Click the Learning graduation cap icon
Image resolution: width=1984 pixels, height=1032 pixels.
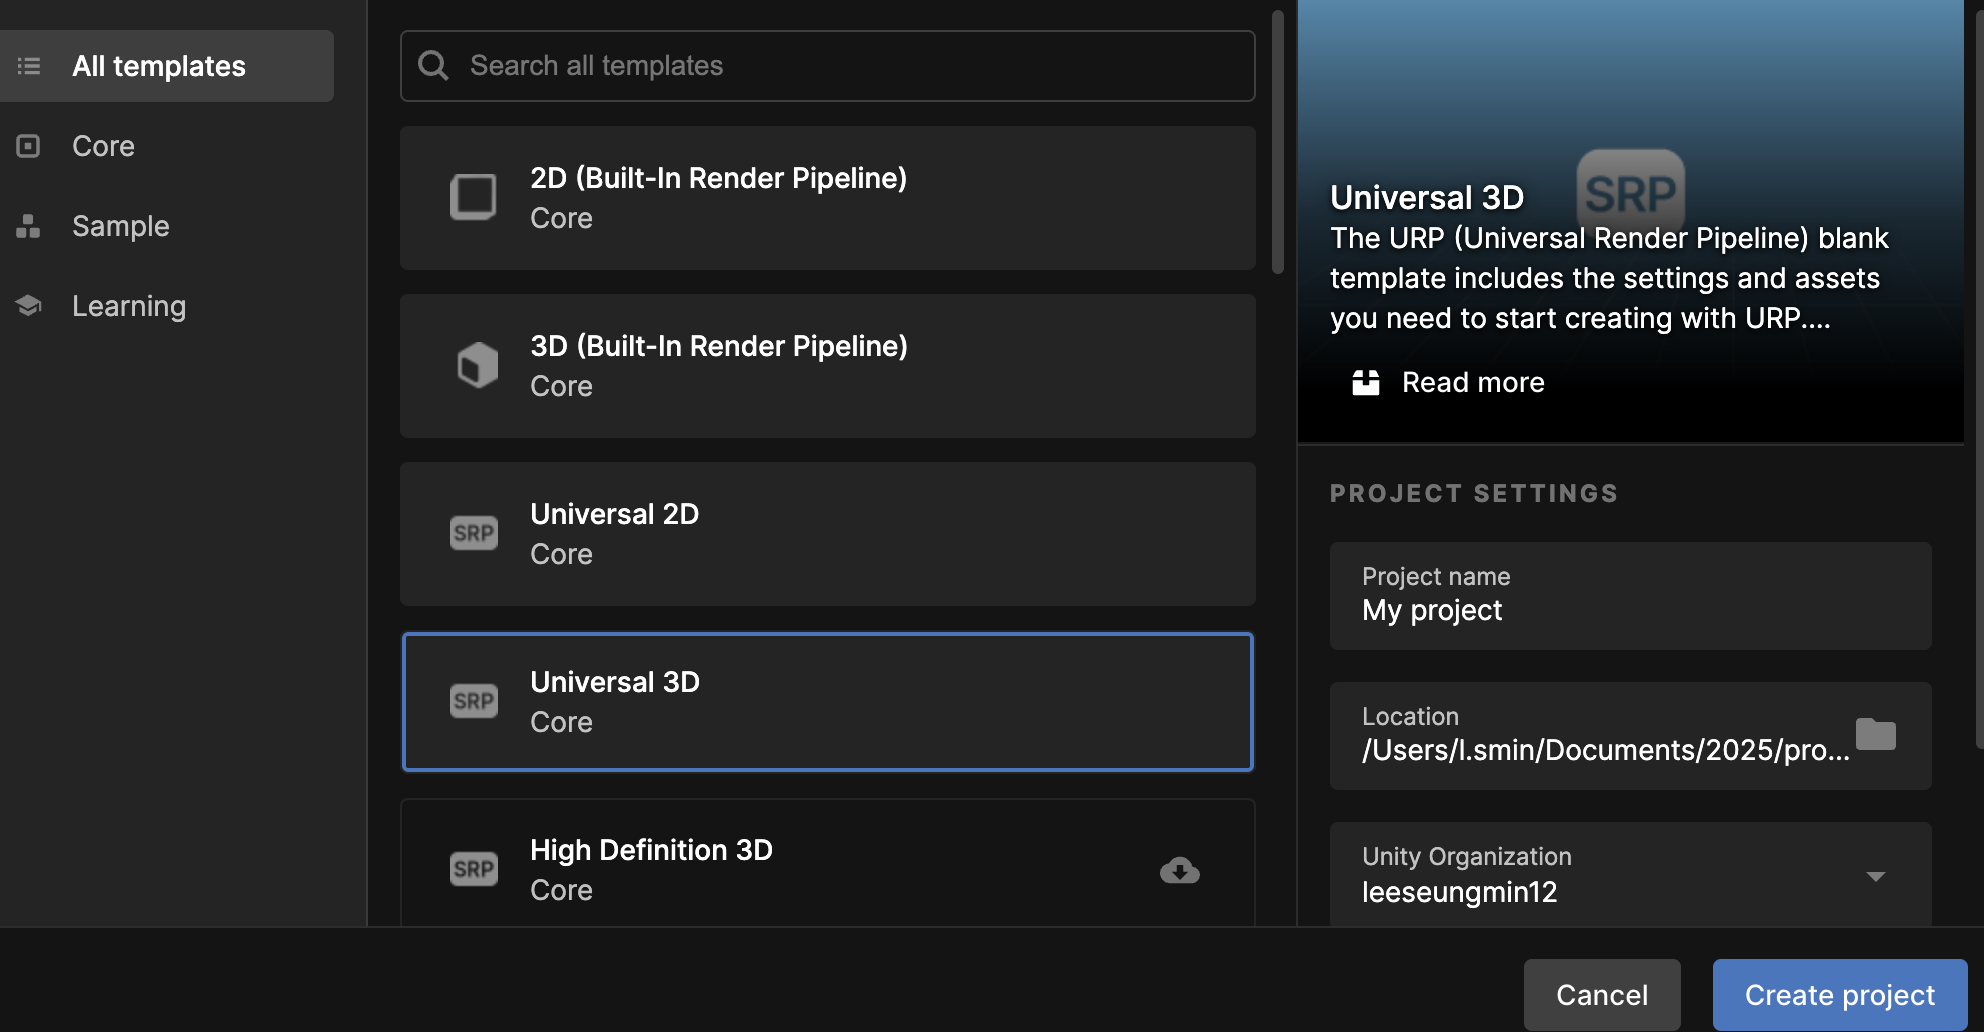coord(28,305)
